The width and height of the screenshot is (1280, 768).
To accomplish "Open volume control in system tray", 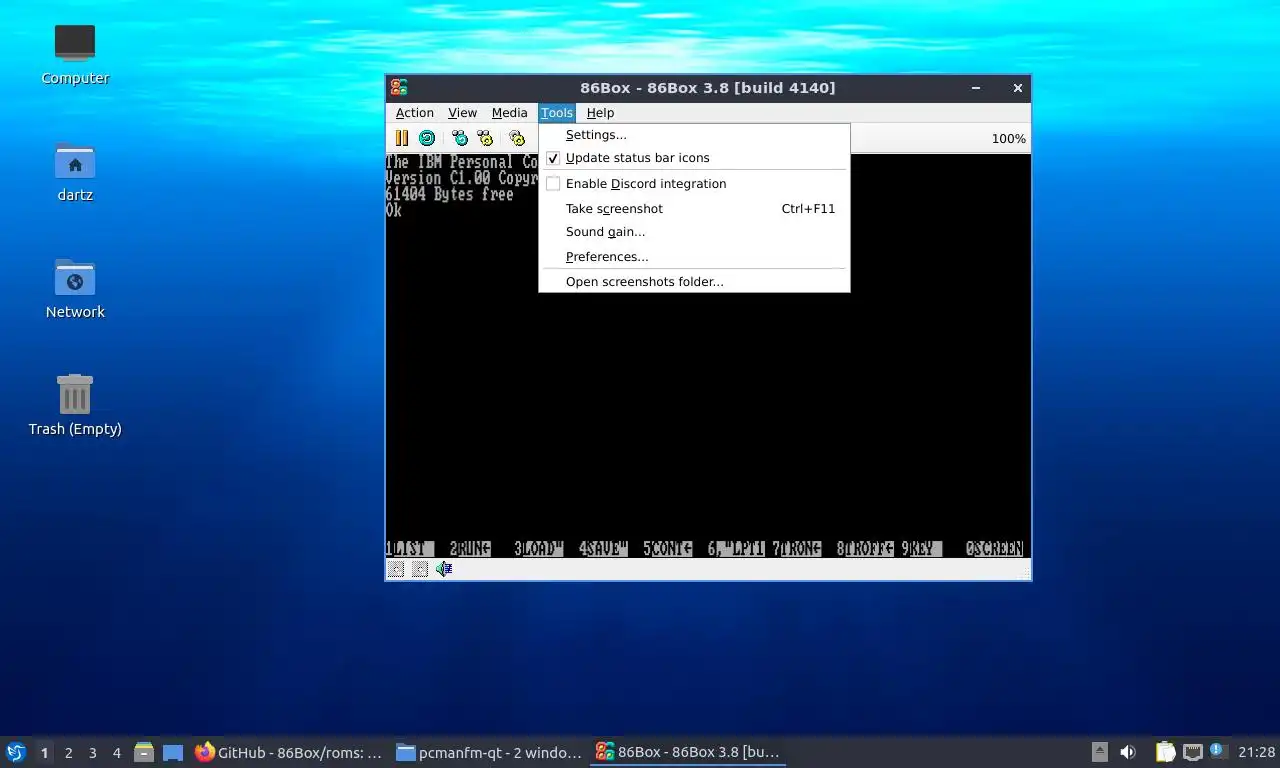I will (x=1128, y=752).
